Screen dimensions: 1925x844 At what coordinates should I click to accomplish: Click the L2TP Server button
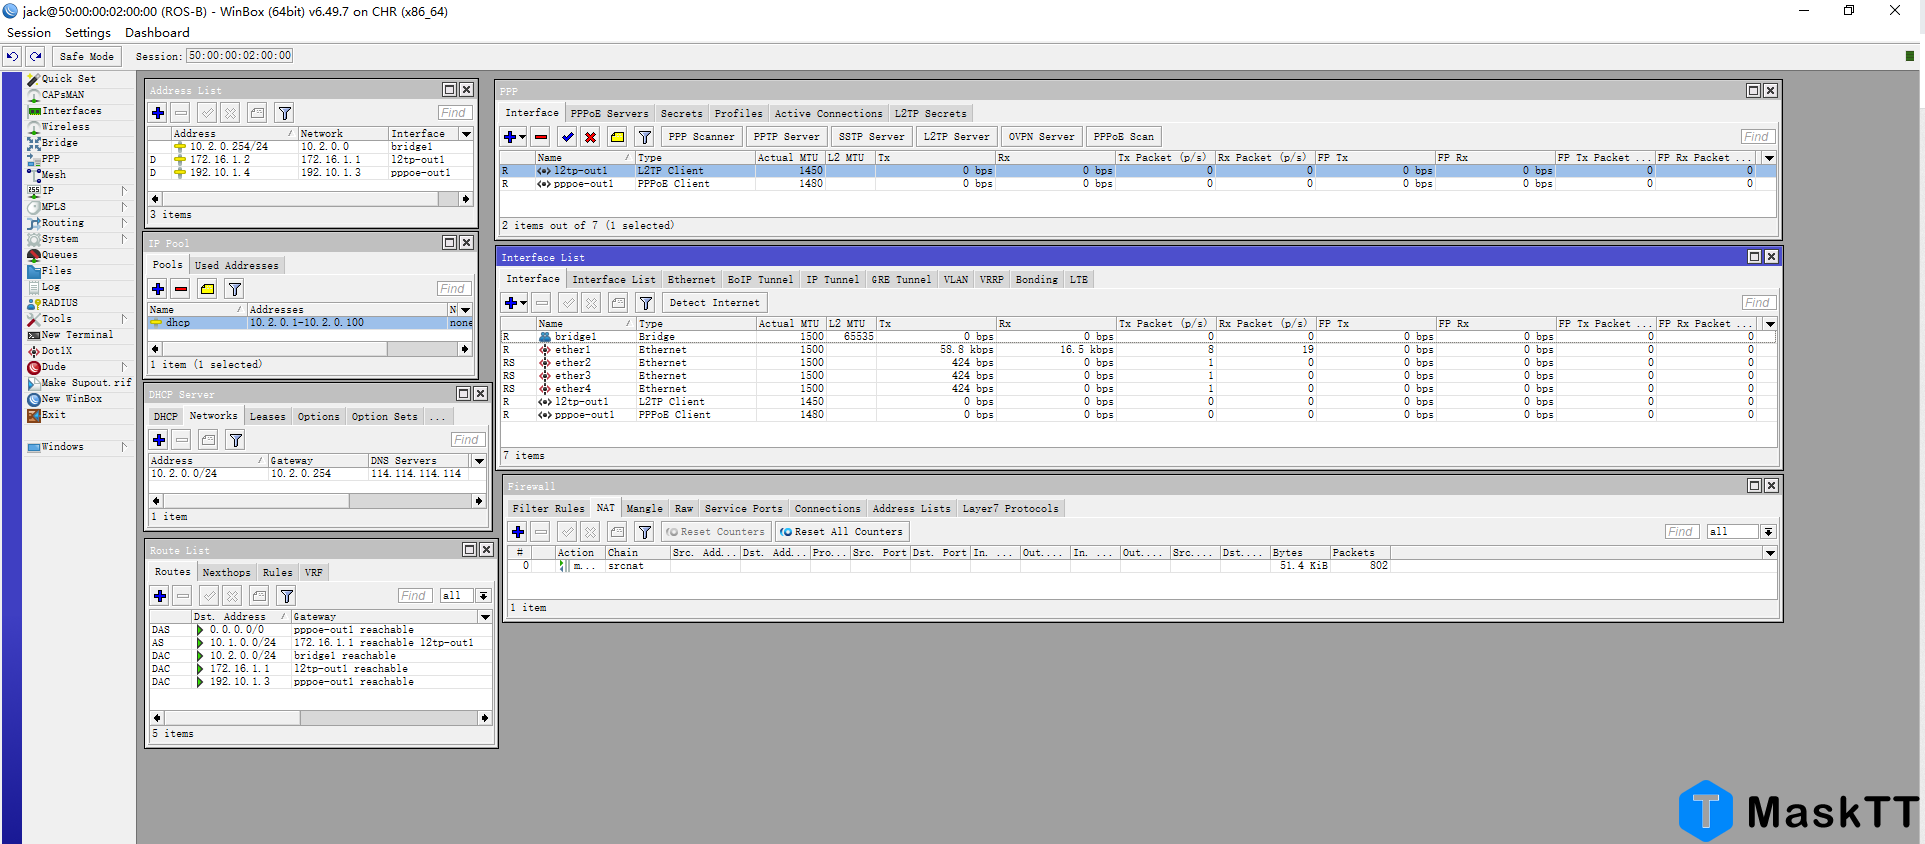pos(956,137)
